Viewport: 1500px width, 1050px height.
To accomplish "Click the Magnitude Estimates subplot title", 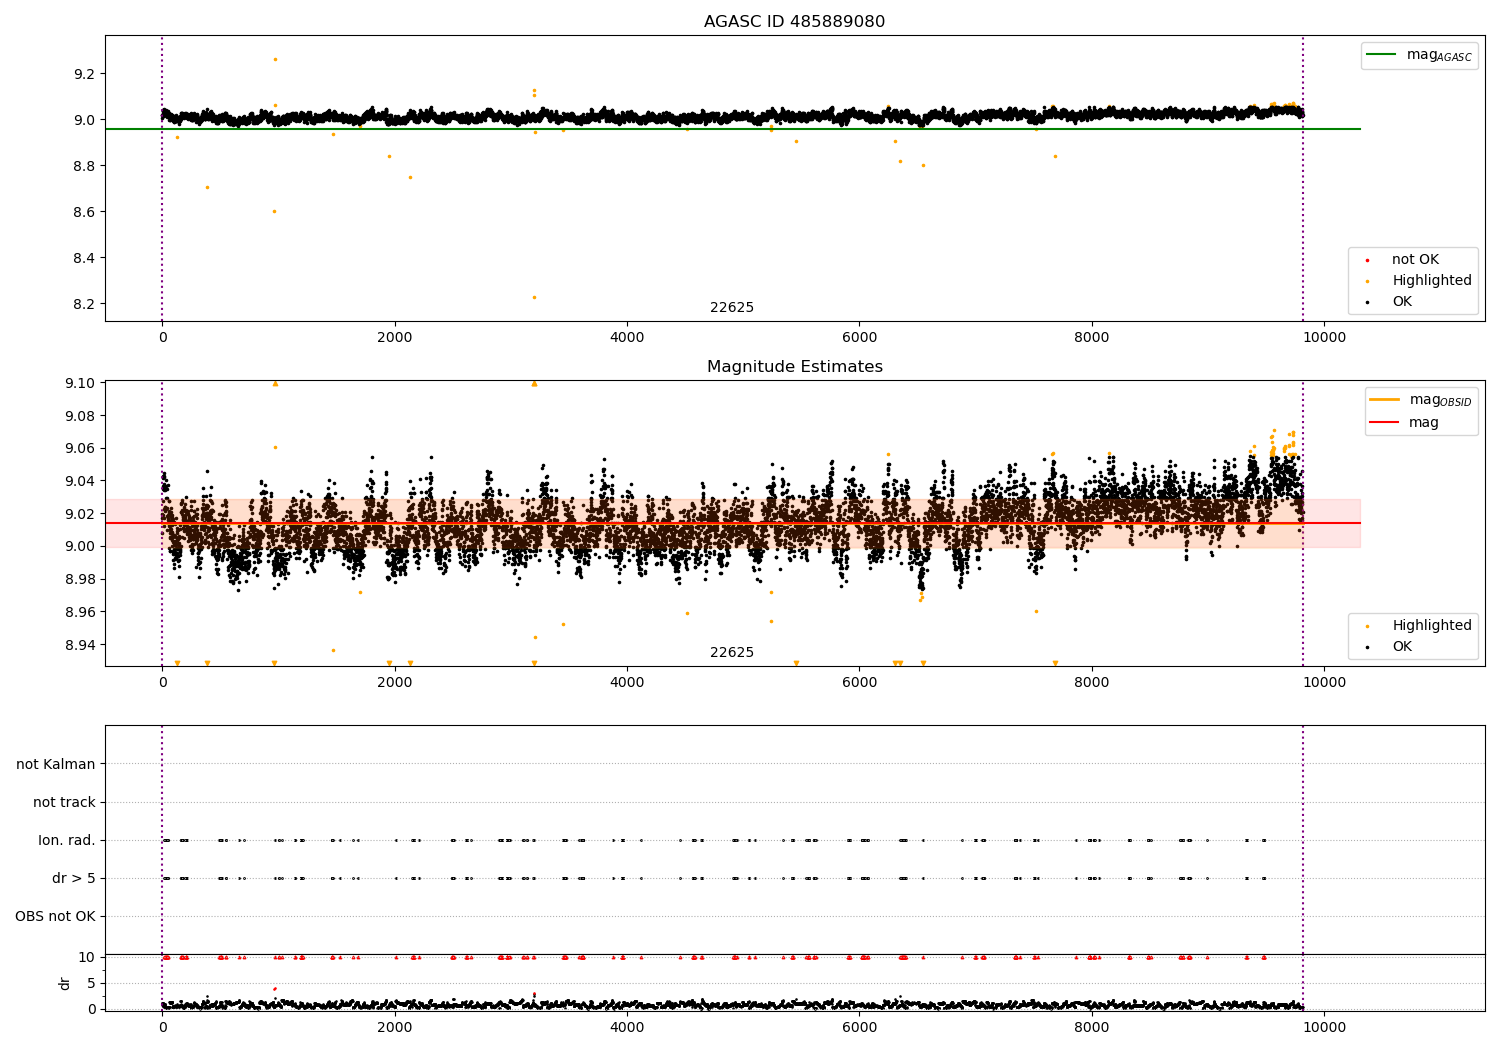I will 794,367.
